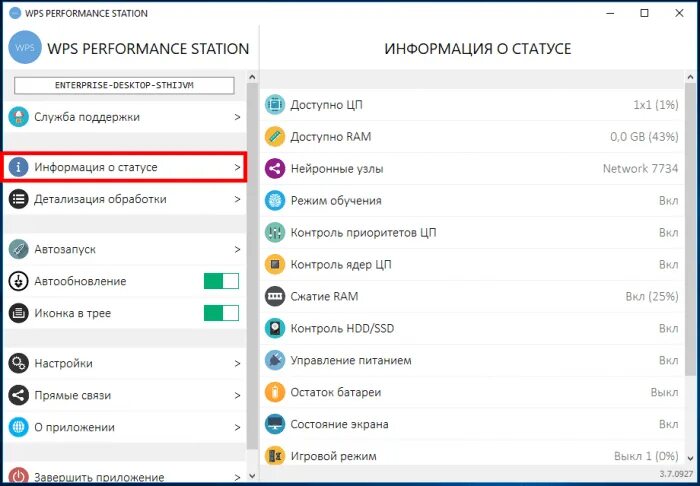Image resolution: width=700 pixels, height=486 pixels.
Task: Click the Завершить приложение power icon
Action: 19,474
